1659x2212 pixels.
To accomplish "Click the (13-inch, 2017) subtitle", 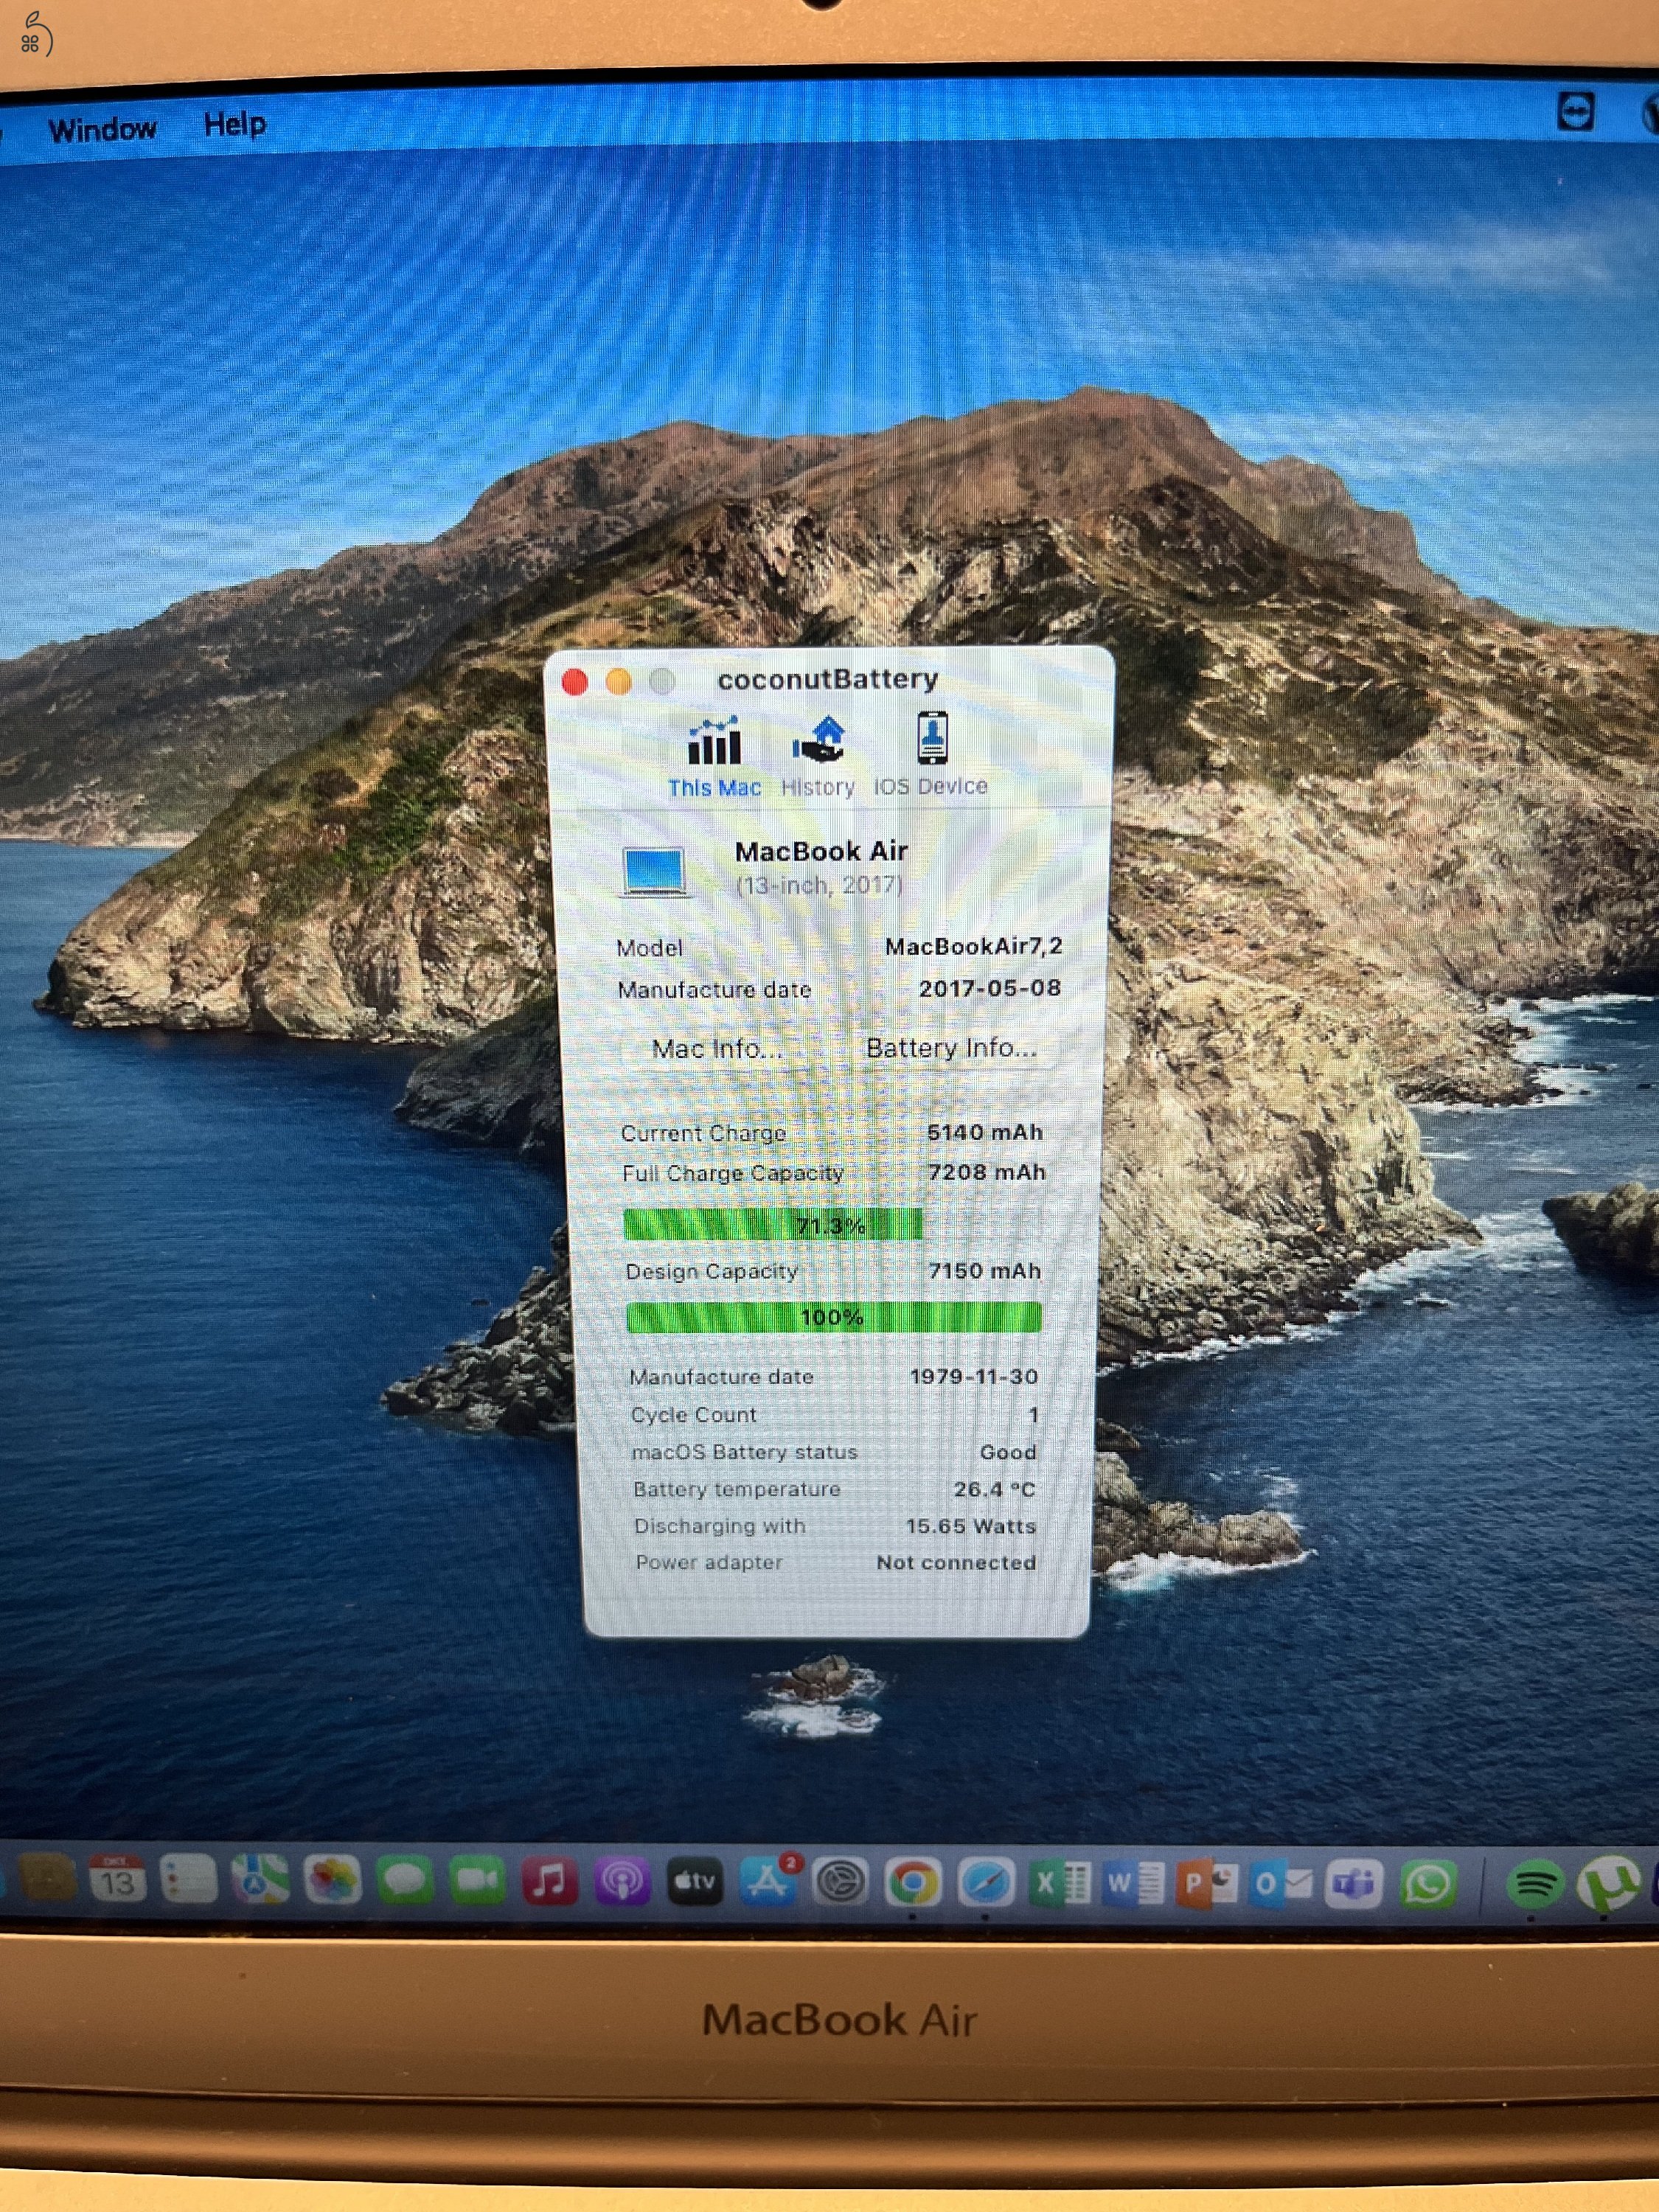I will pyautogui.click(x=819, y=885).
